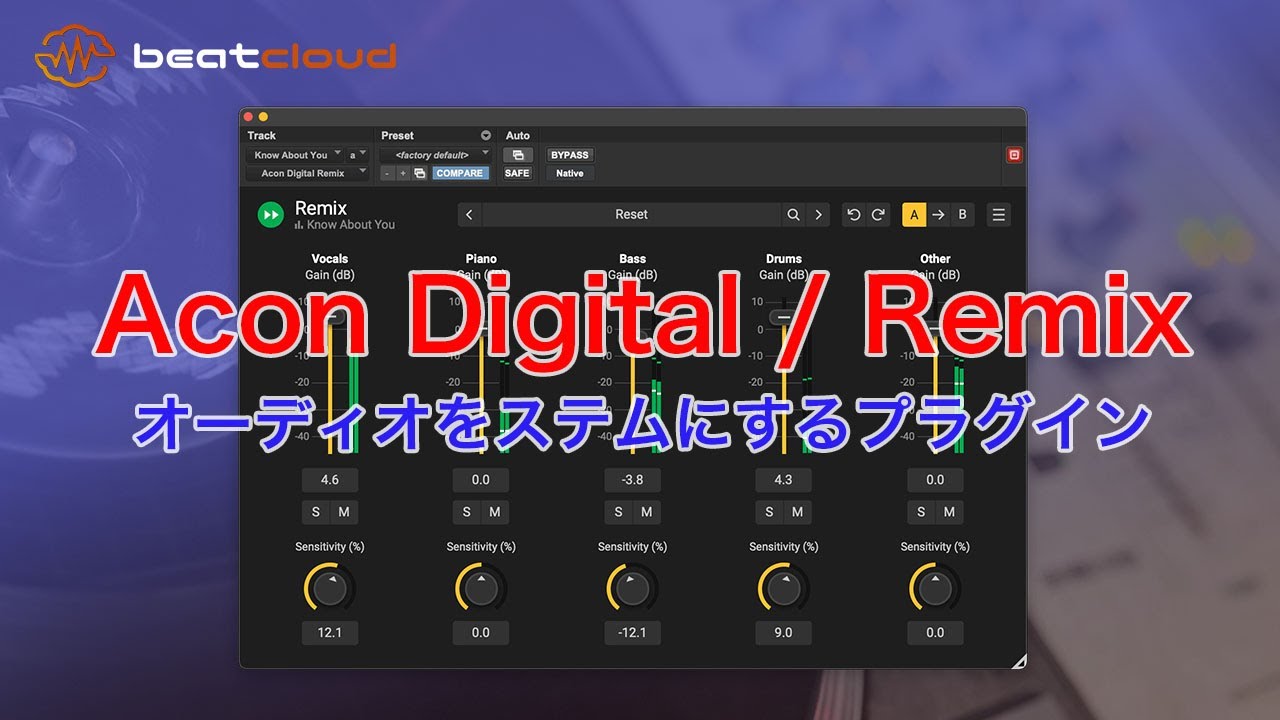
Task: Click the Drums sensitivity value 9.0
Action: 783,633
